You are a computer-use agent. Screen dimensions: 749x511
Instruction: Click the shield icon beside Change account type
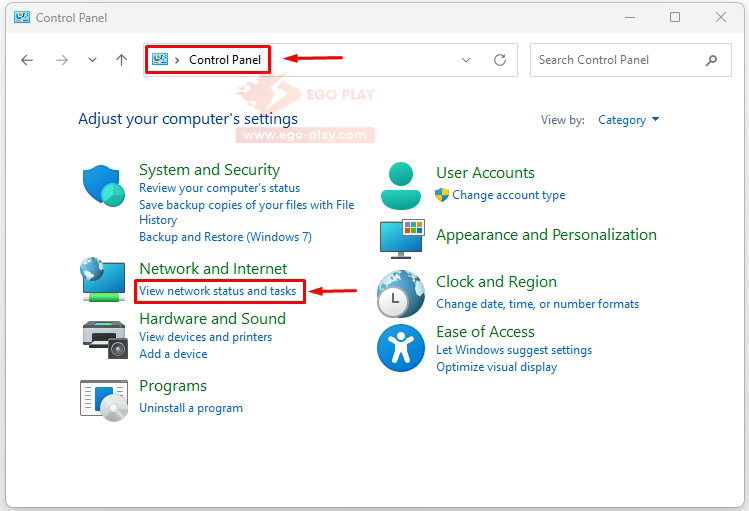point(442,195)
